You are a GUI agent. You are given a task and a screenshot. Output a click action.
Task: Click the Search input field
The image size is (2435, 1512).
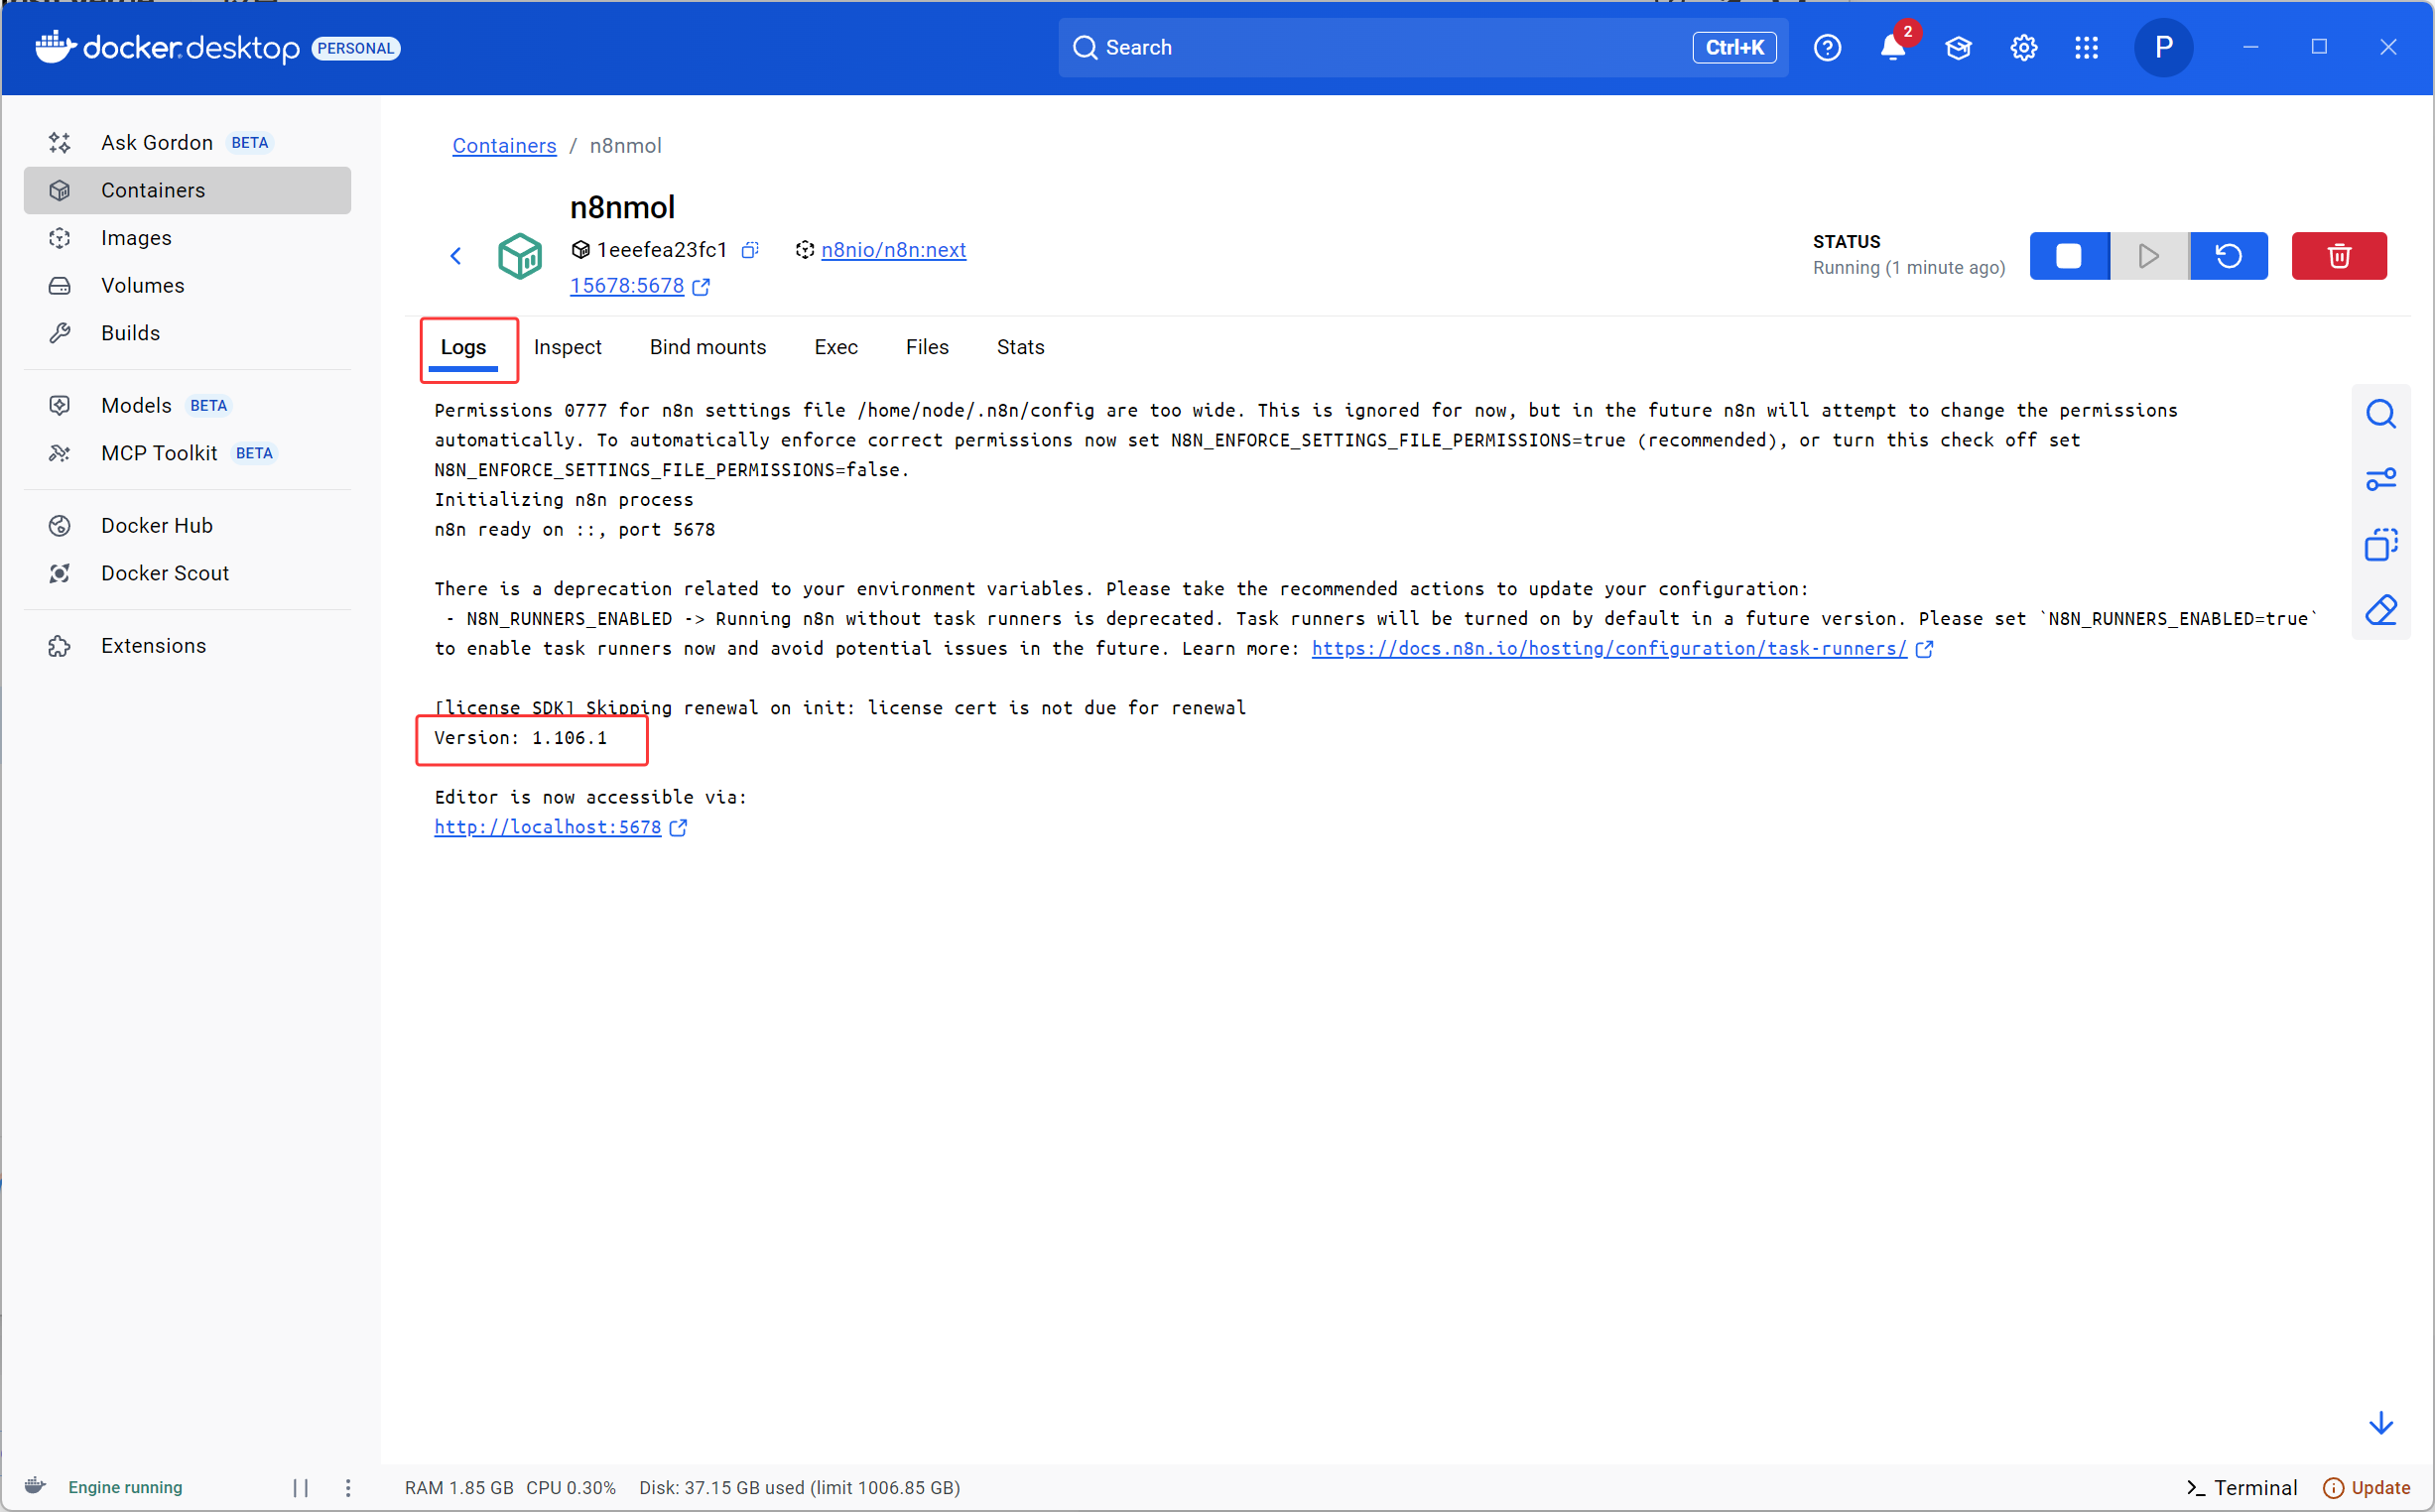click(x=1380, y=48)
